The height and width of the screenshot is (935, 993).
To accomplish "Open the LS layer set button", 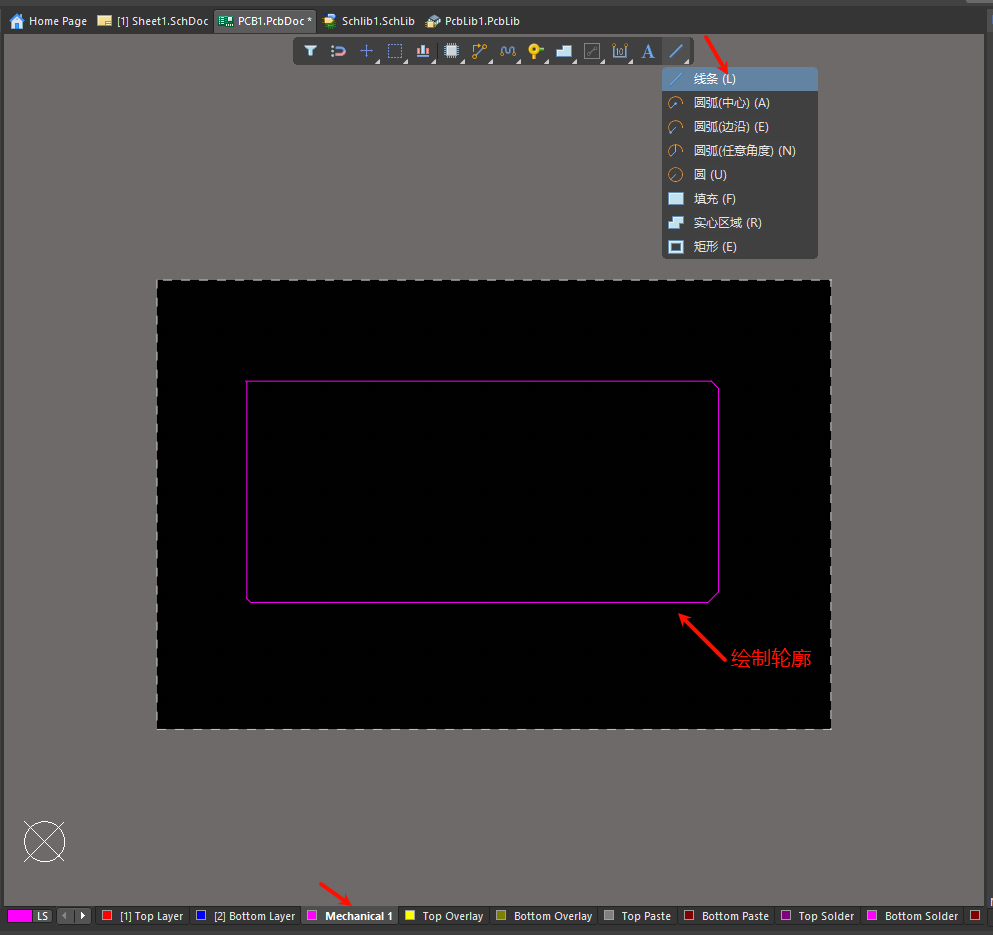I will [42, 916].
